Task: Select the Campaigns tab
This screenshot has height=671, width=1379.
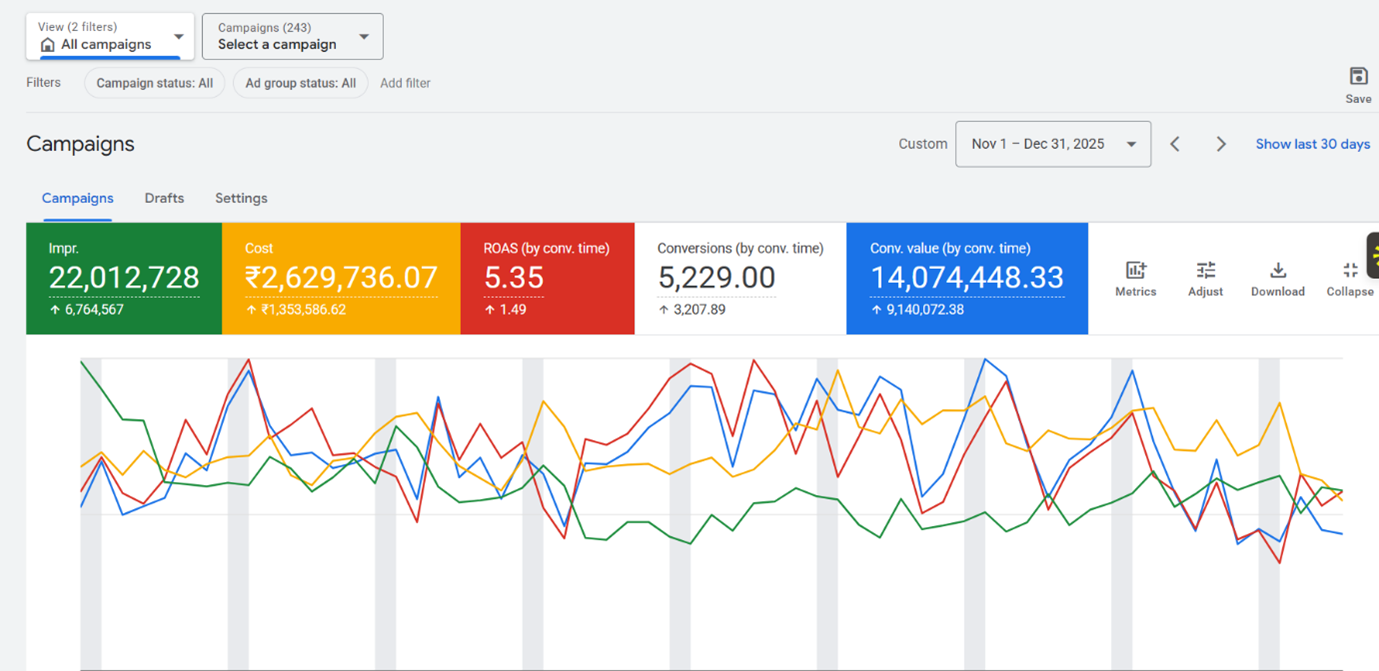Action: click(x=77, y=198)
